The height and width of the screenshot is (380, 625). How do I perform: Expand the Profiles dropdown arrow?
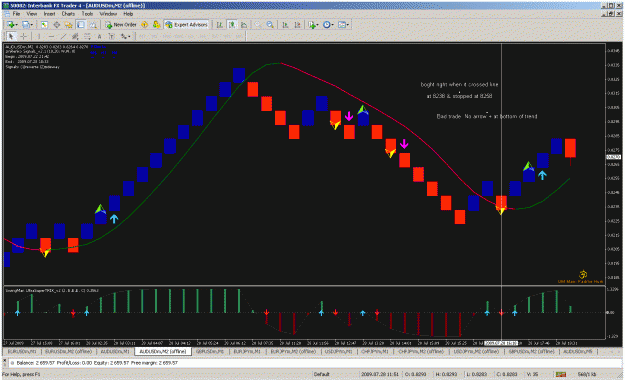[x=31, y=25]
